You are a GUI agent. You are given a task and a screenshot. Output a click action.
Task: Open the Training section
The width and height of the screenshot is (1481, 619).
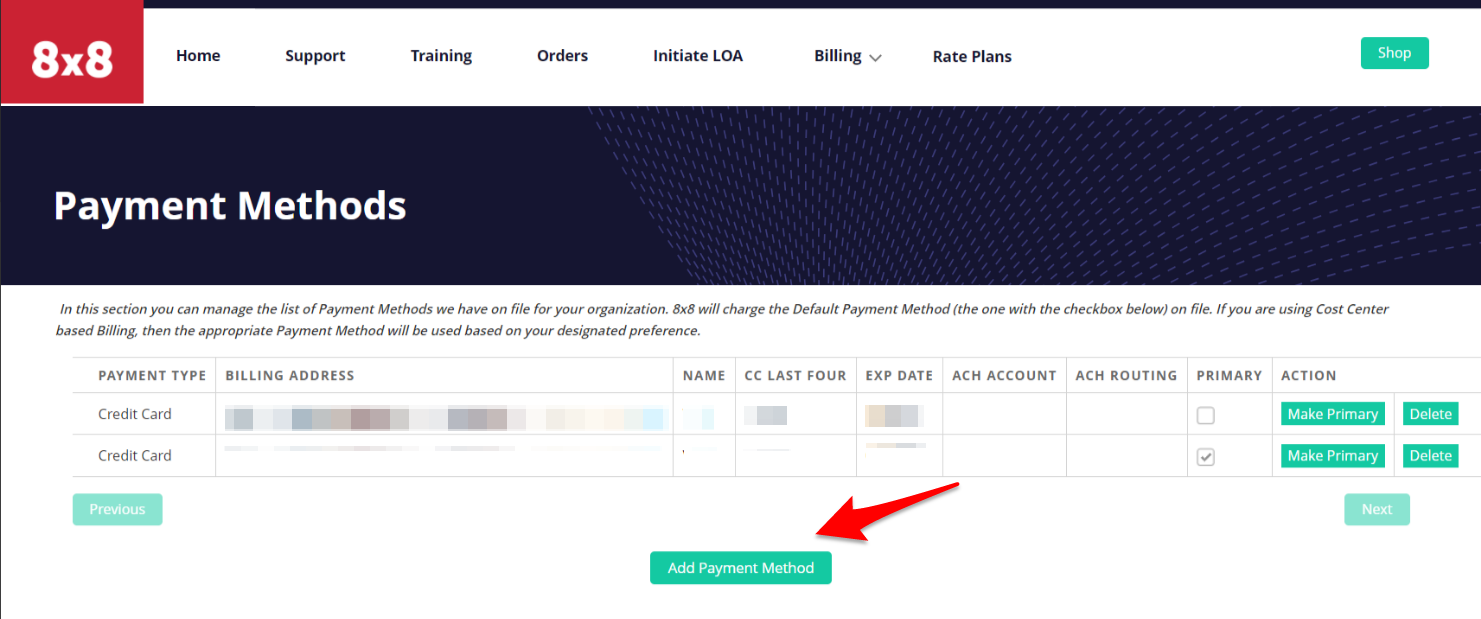point(441,56)
